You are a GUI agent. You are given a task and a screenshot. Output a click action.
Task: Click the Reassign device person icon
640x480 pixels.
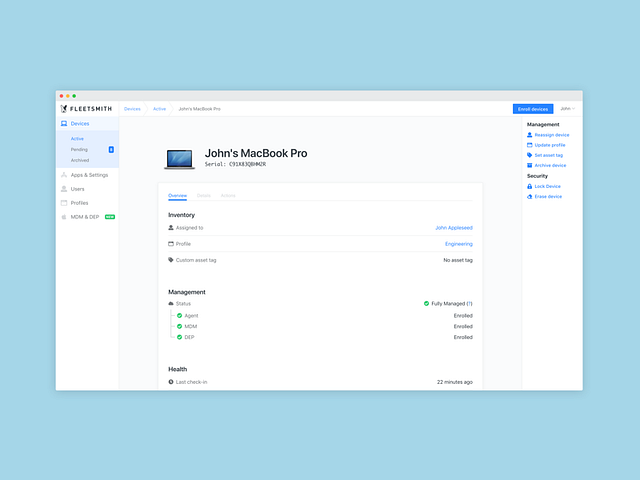pyautogui.click(x=530, y=135)
